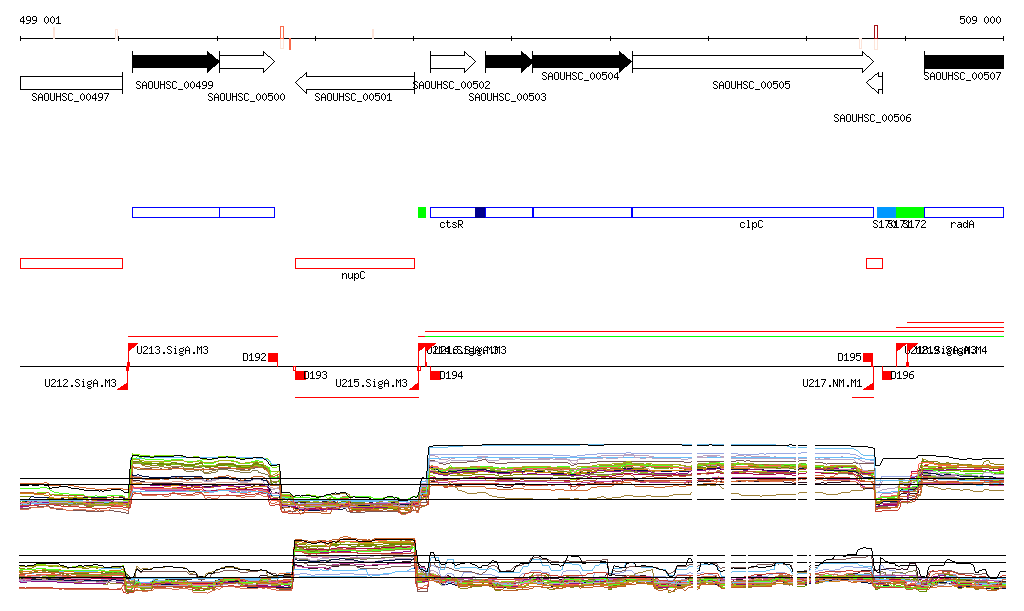Image resolution: width=1024 pixels, height=611 pixels.
Task: Click the red nupC segment box
Action: pos(354,263)
